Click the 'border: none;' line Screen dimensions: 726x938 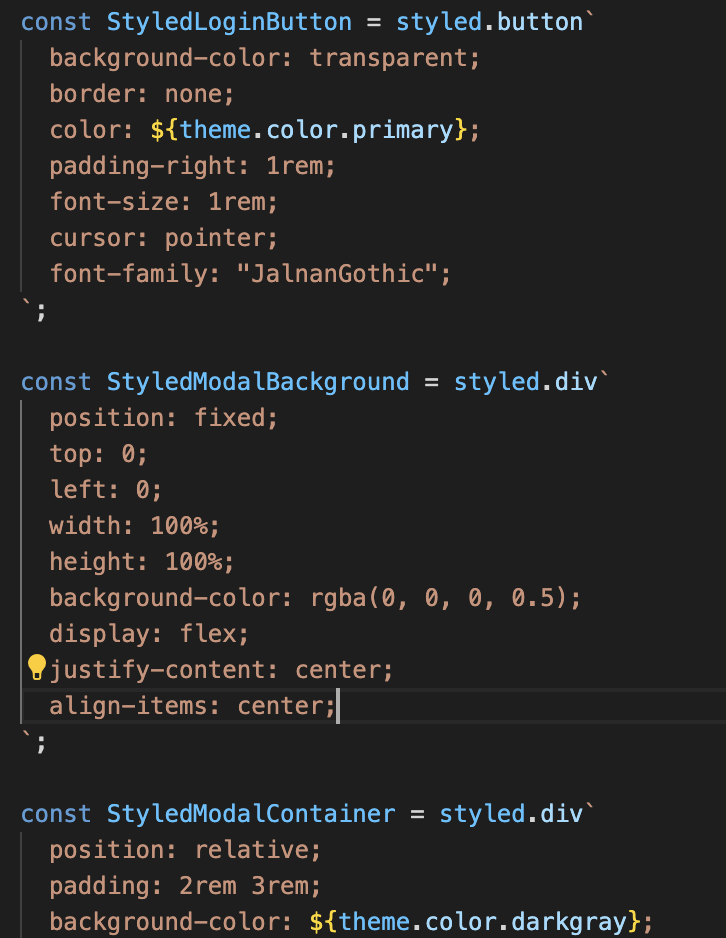[142, 95]
